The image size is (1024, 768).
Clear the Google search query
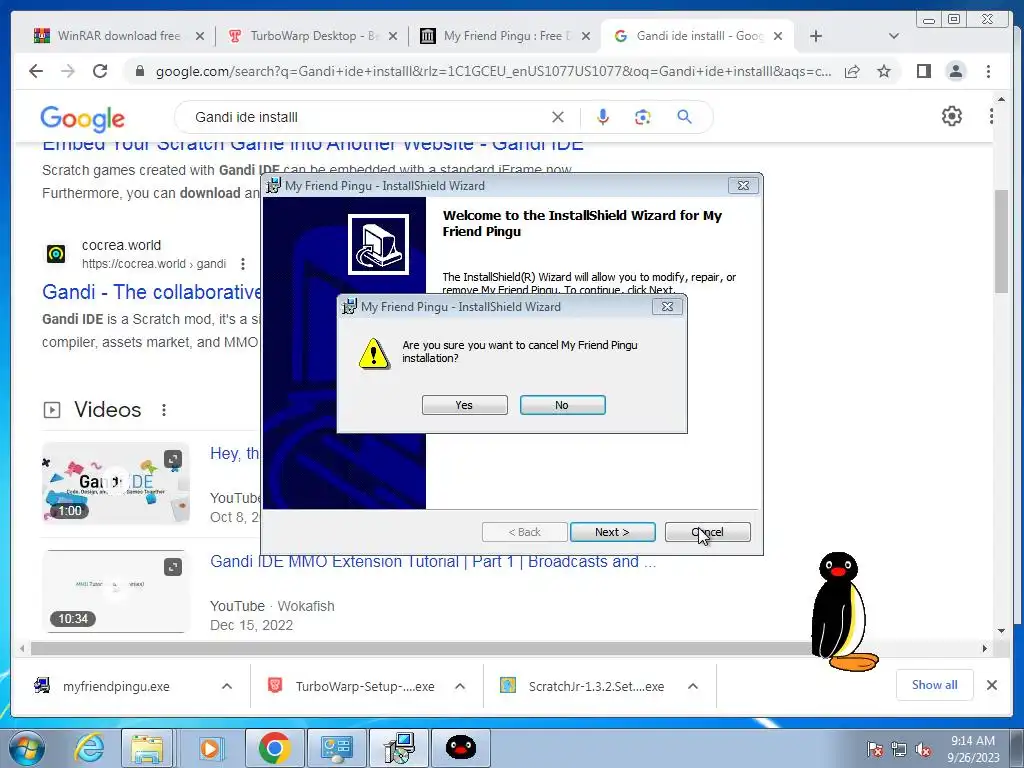[558, 117]
